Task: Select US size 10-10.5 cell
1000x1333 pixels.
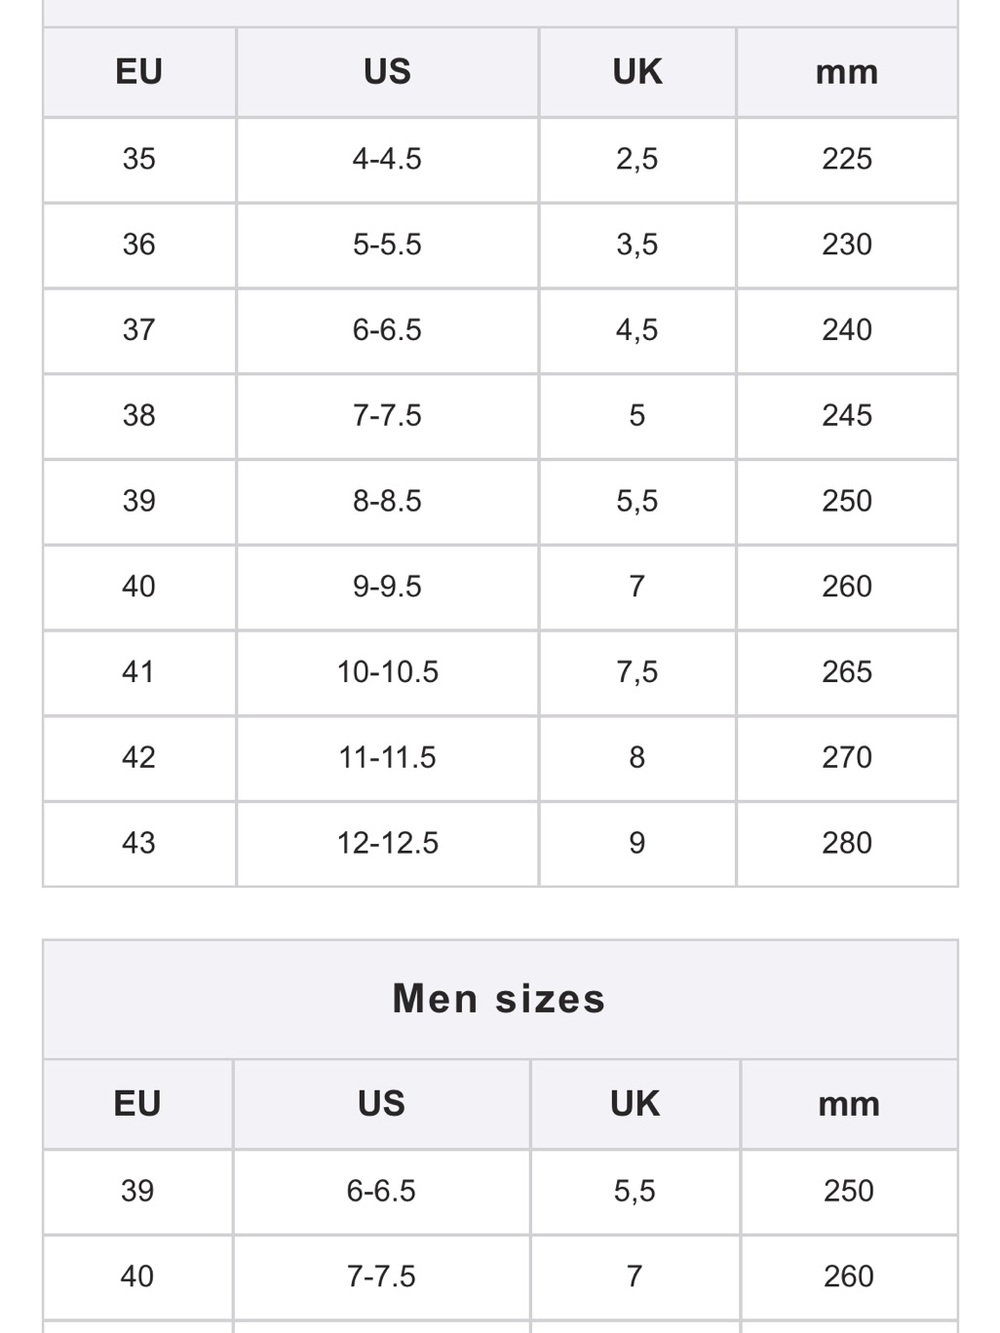Action: 387,672
